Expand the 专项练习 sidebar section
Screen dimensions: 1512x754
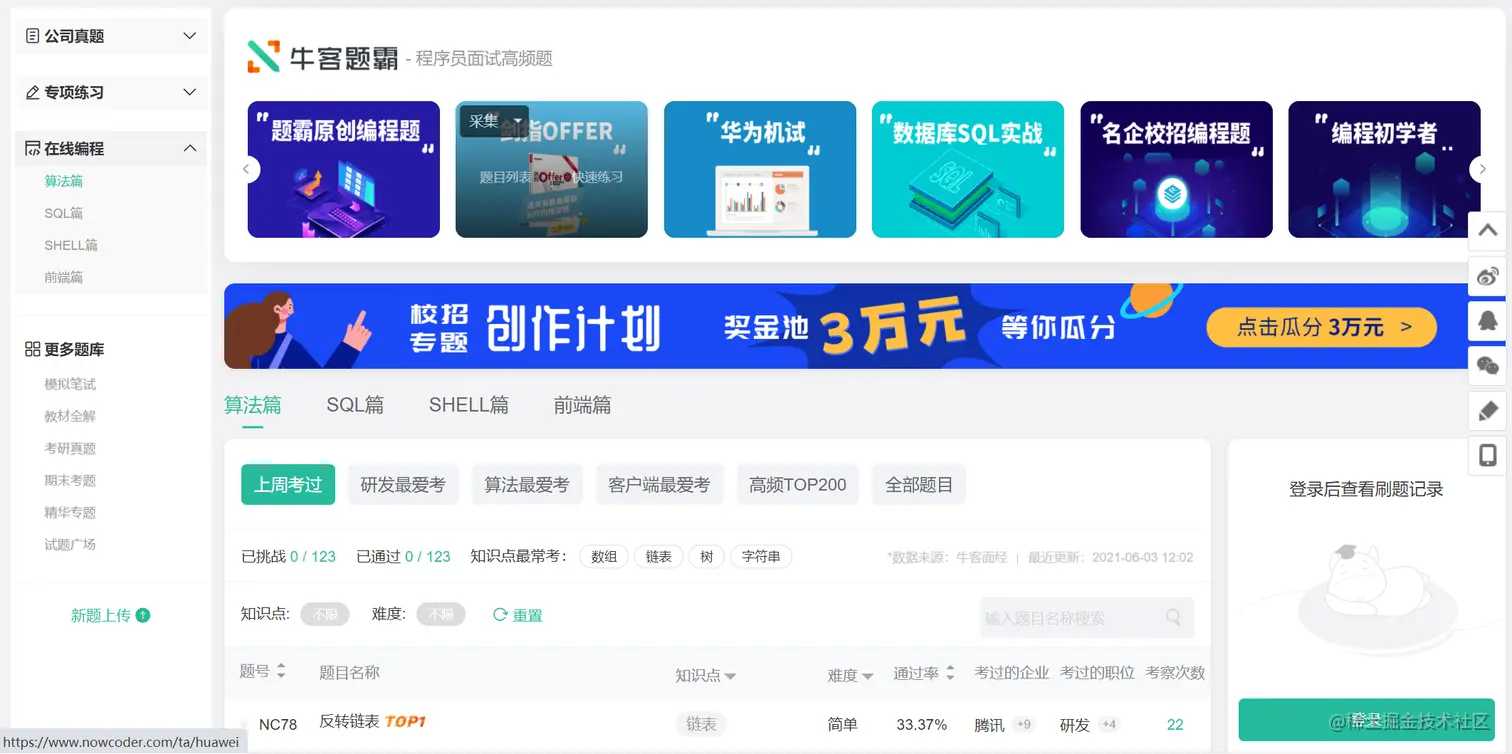[x=111, y=92]
